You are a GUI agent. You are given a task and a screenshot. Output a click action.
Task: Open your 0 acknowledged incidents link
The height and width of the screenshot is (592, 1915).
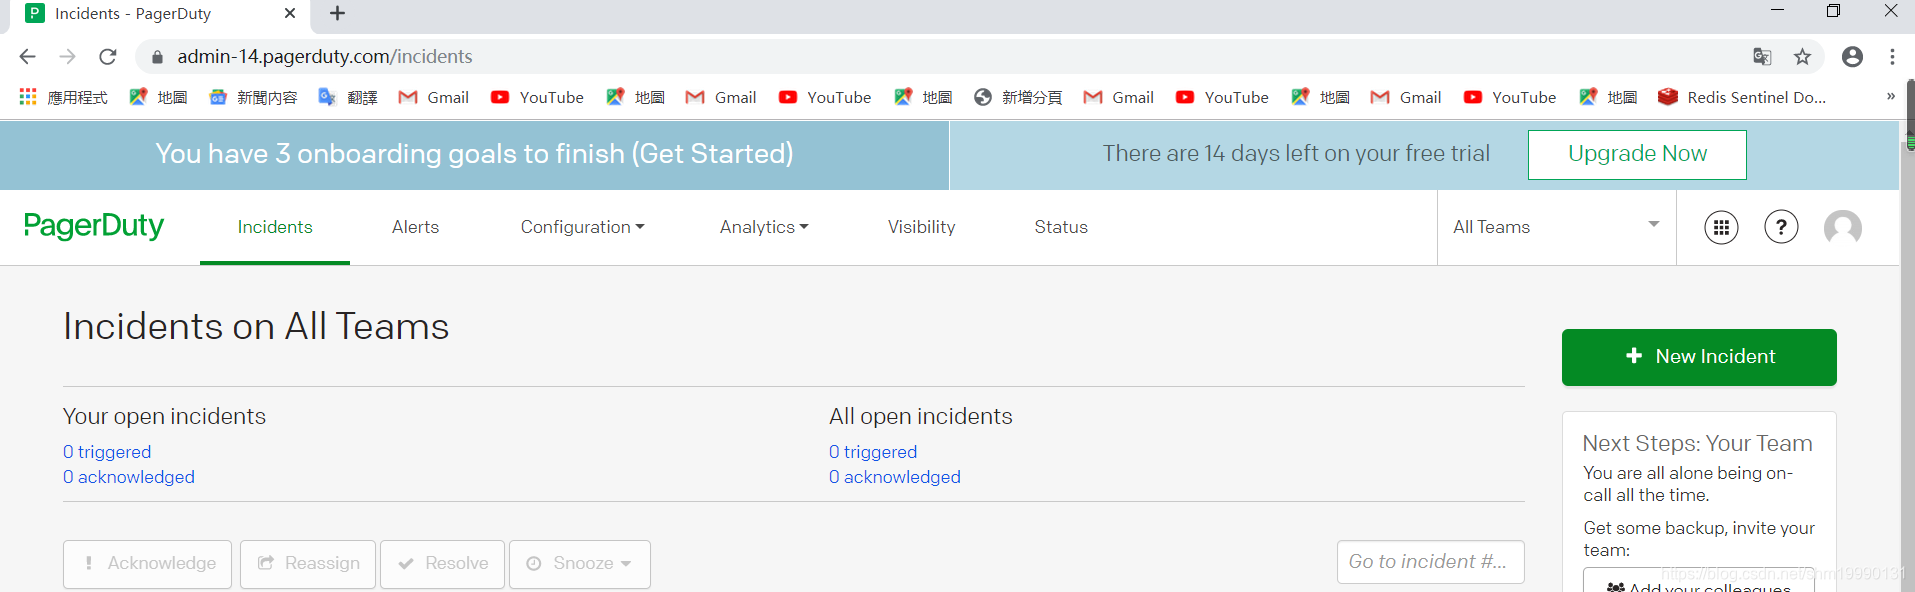click(x=129, y=477)
